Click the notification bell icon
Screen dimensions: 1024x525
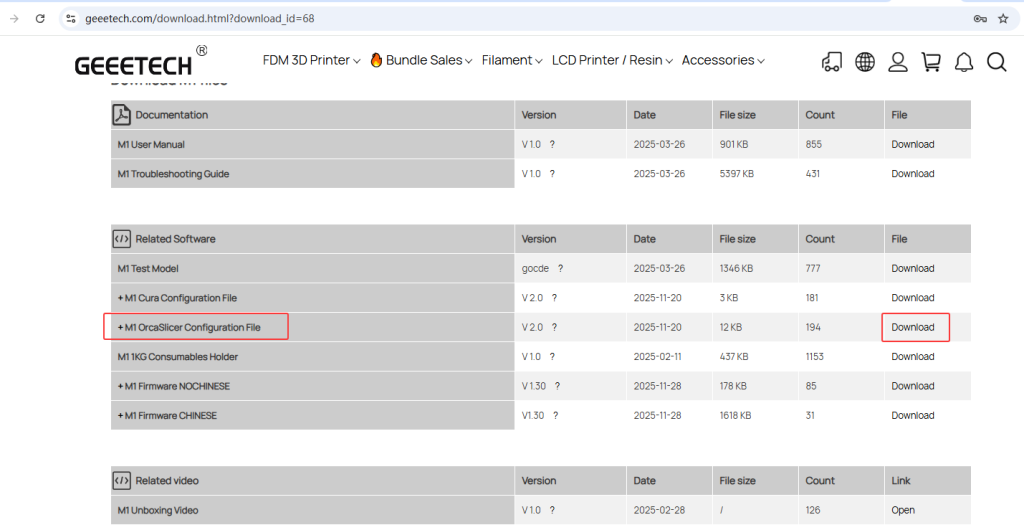[964, 62]
